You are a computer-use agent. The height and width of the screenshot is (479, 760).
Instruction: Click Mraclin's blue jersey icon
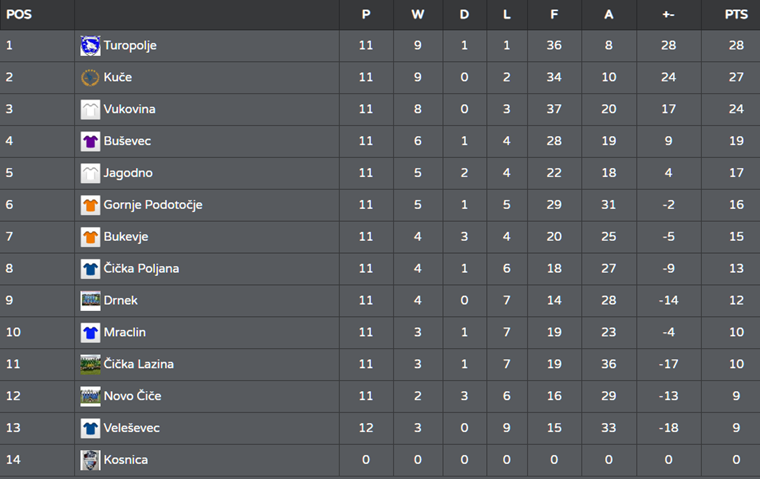pos(90,333)
